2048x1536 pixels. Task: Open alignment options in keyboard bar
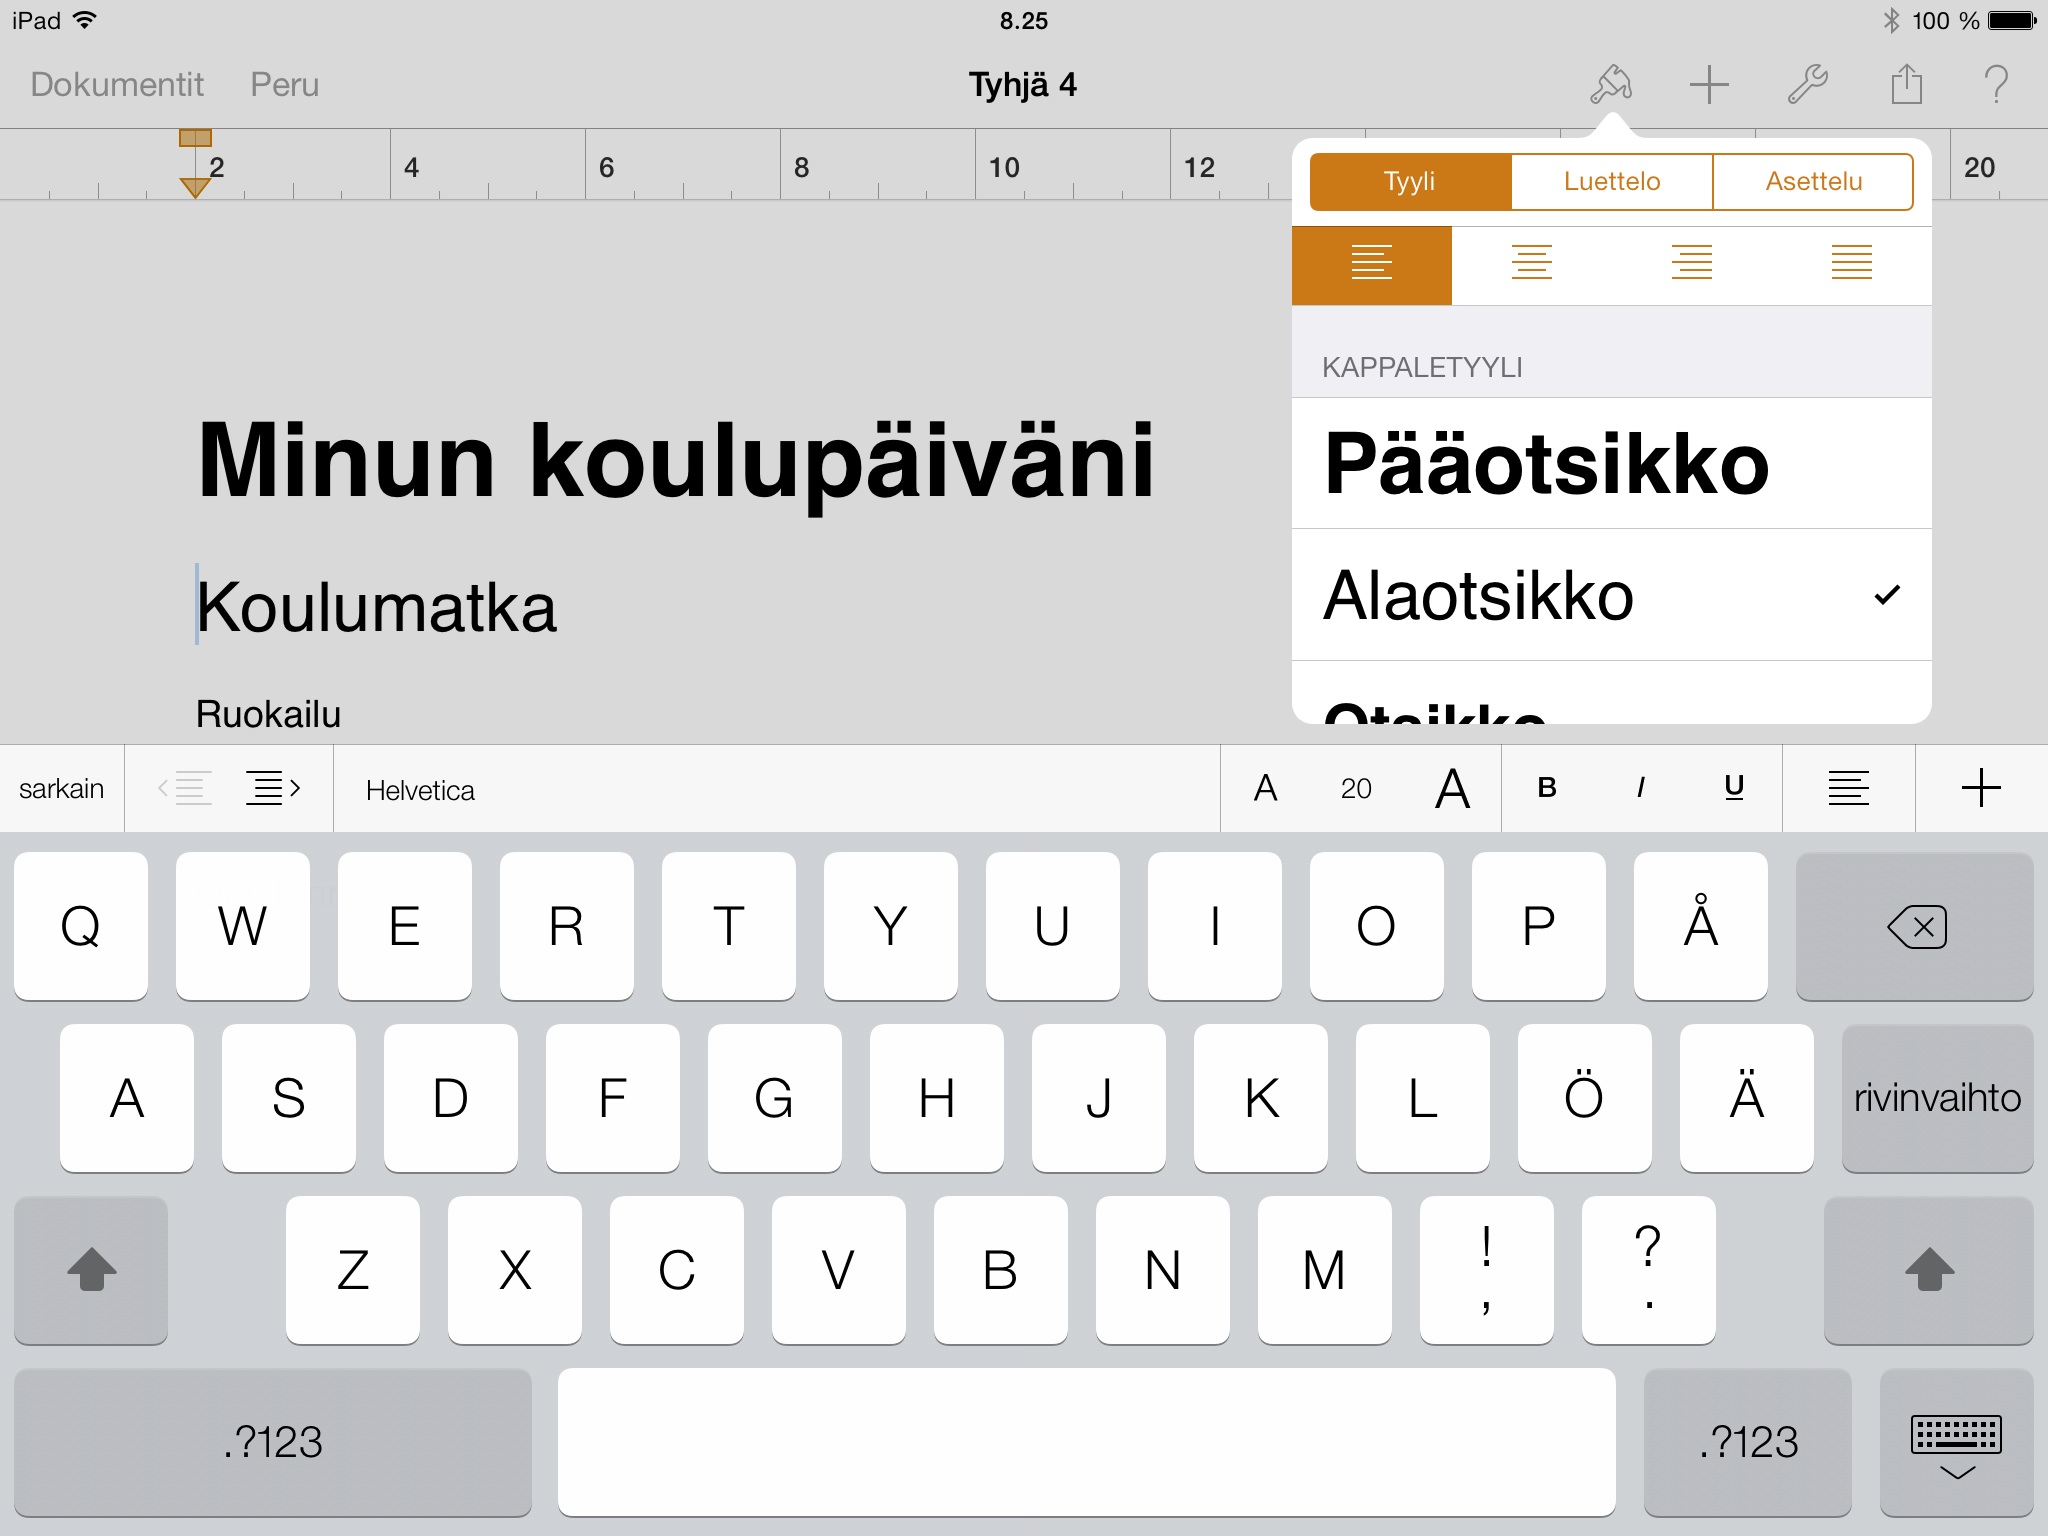coord(1848,789)
